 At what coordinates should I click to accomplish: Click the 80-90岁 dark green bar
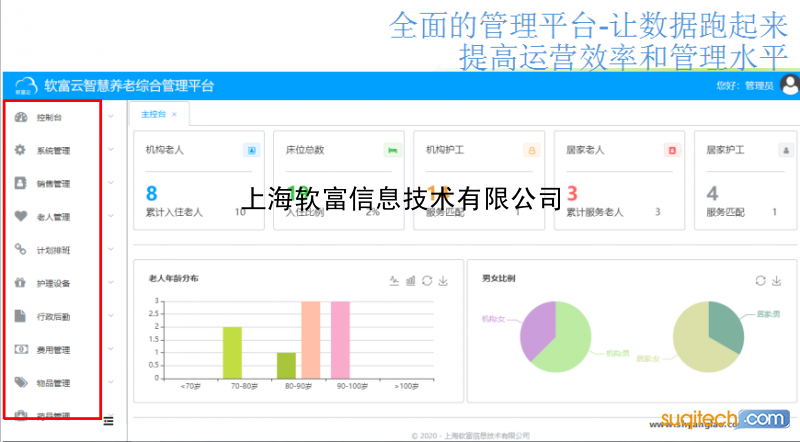[x=286, y=365]
